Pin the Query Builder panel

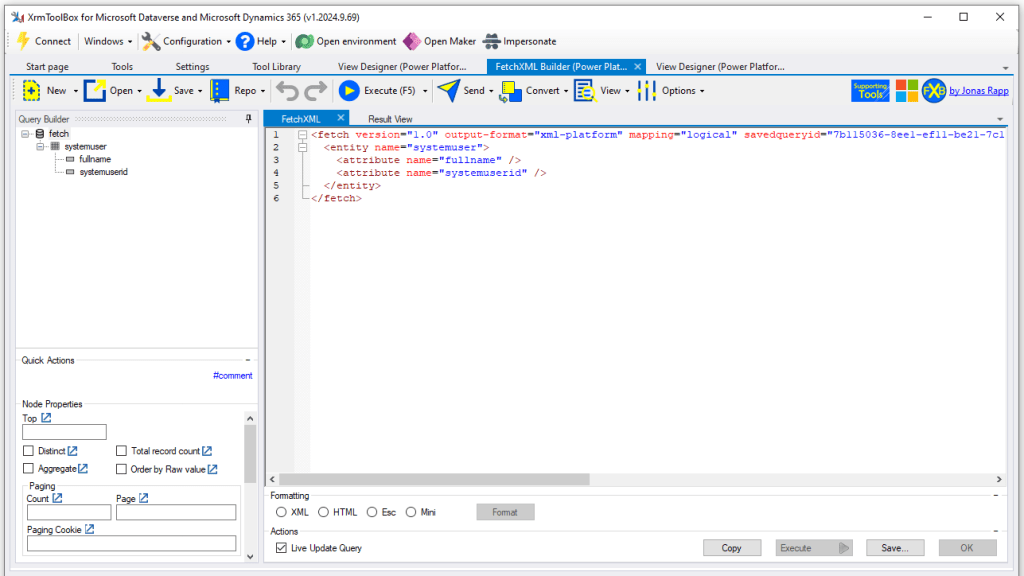(x=249, y=119)
